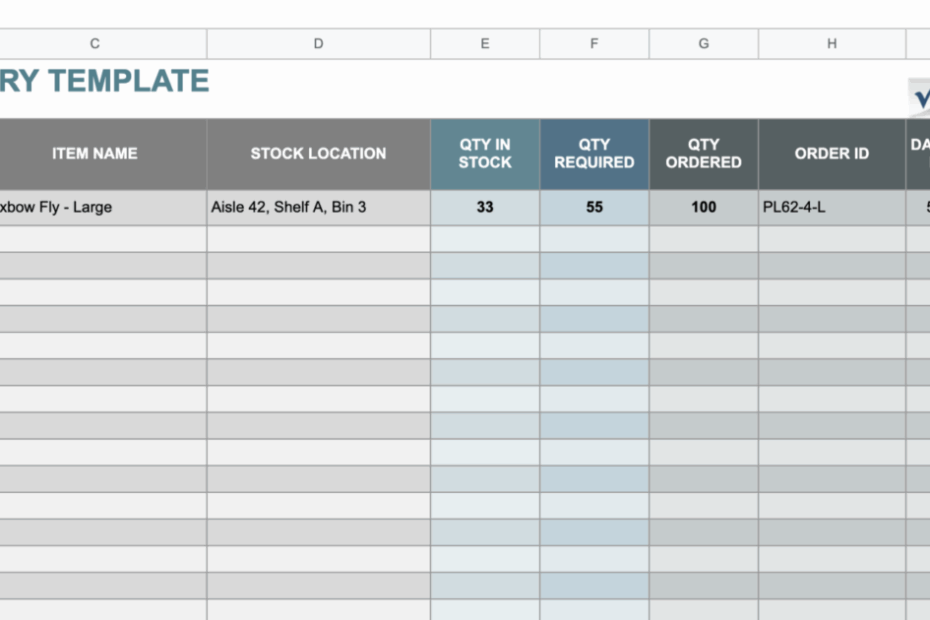Select the cell showing quantity 55
This screenshot has height=620, width=930.
(x=594, y=207)
